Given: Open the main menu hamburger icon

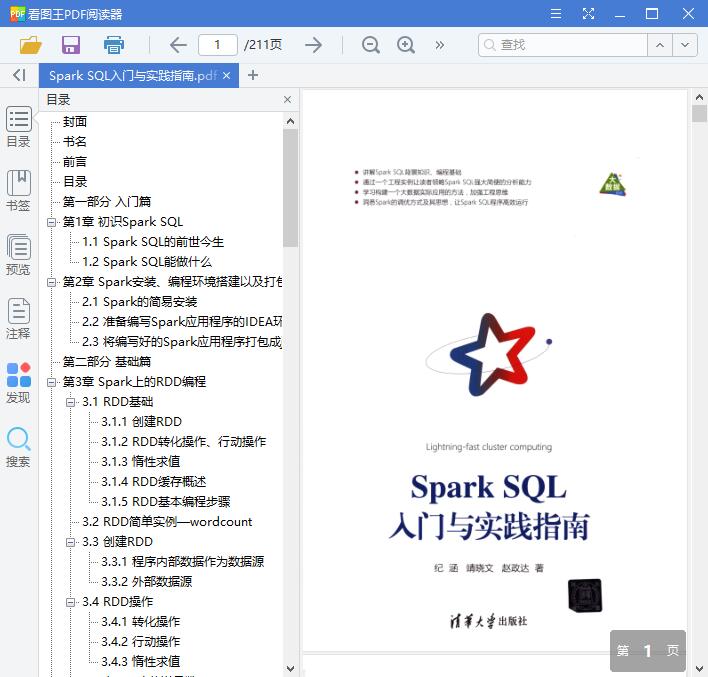Looking at the screenshot, I should coord(556,14).
